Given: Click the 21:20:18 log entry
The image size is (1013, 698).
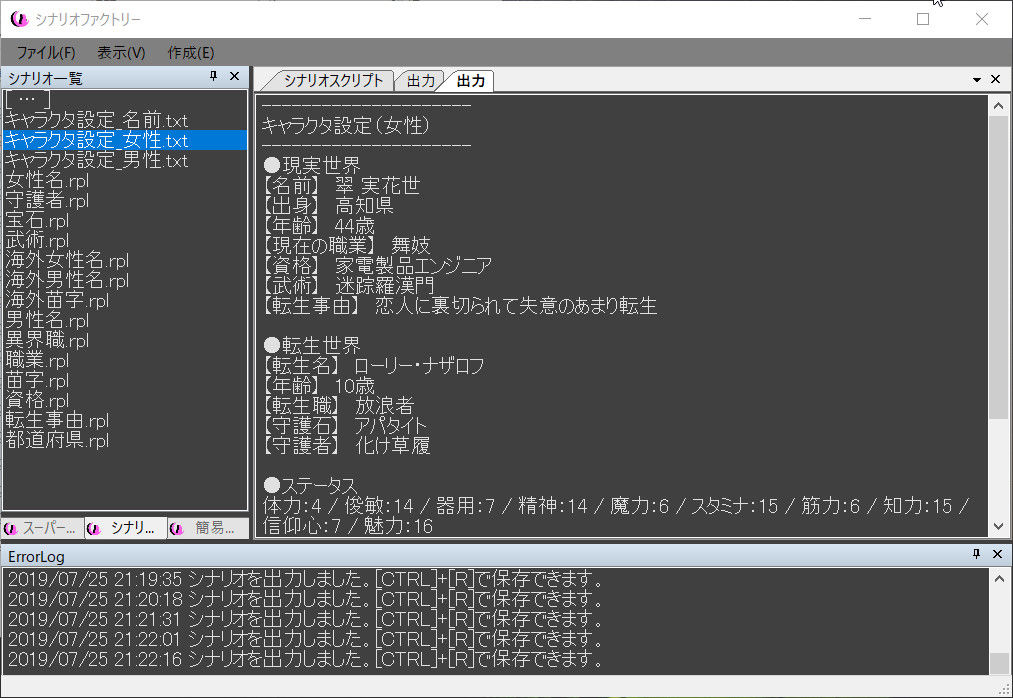Looking at the screenshot, I should pyautogui.click(x=305, y=598).
